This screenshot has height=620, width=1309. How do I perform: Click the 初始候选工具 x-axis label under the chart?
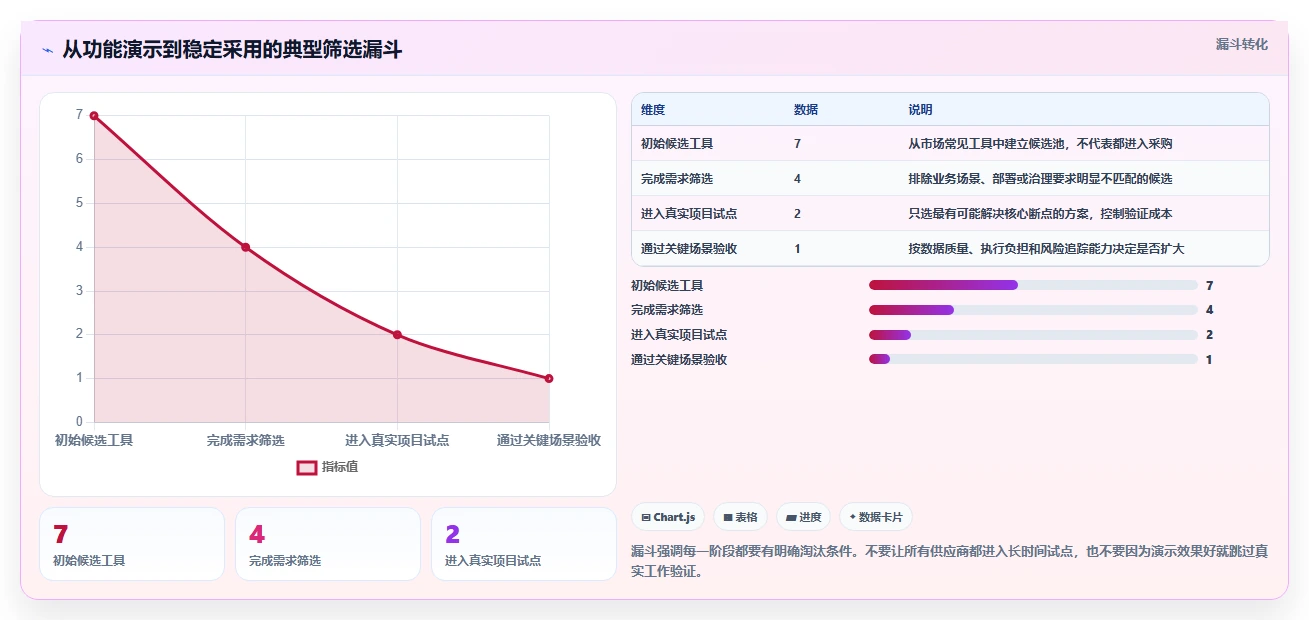pyautogui.click(x=94, y=440)
